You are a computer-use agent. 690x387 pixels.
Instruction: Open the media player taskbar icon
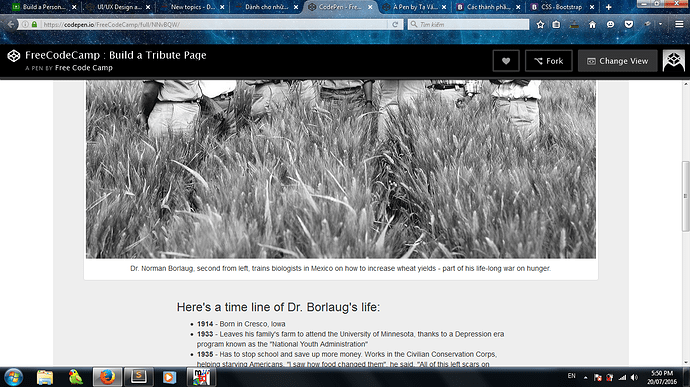[169, 377]
